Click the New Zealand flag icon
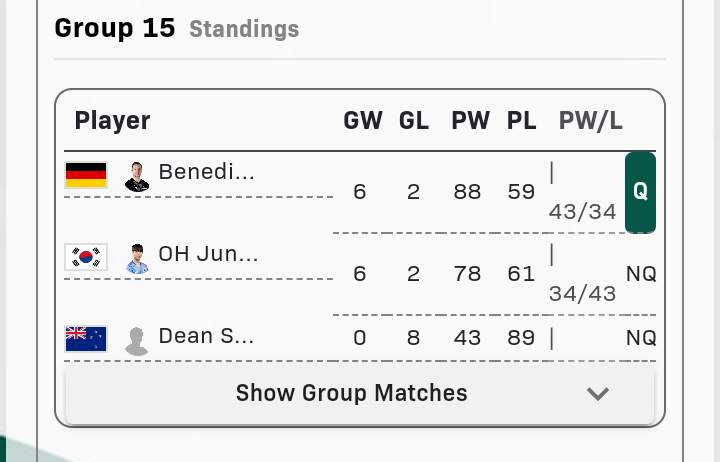Viewport: 720px width, 462px height. tap(86, 338)
